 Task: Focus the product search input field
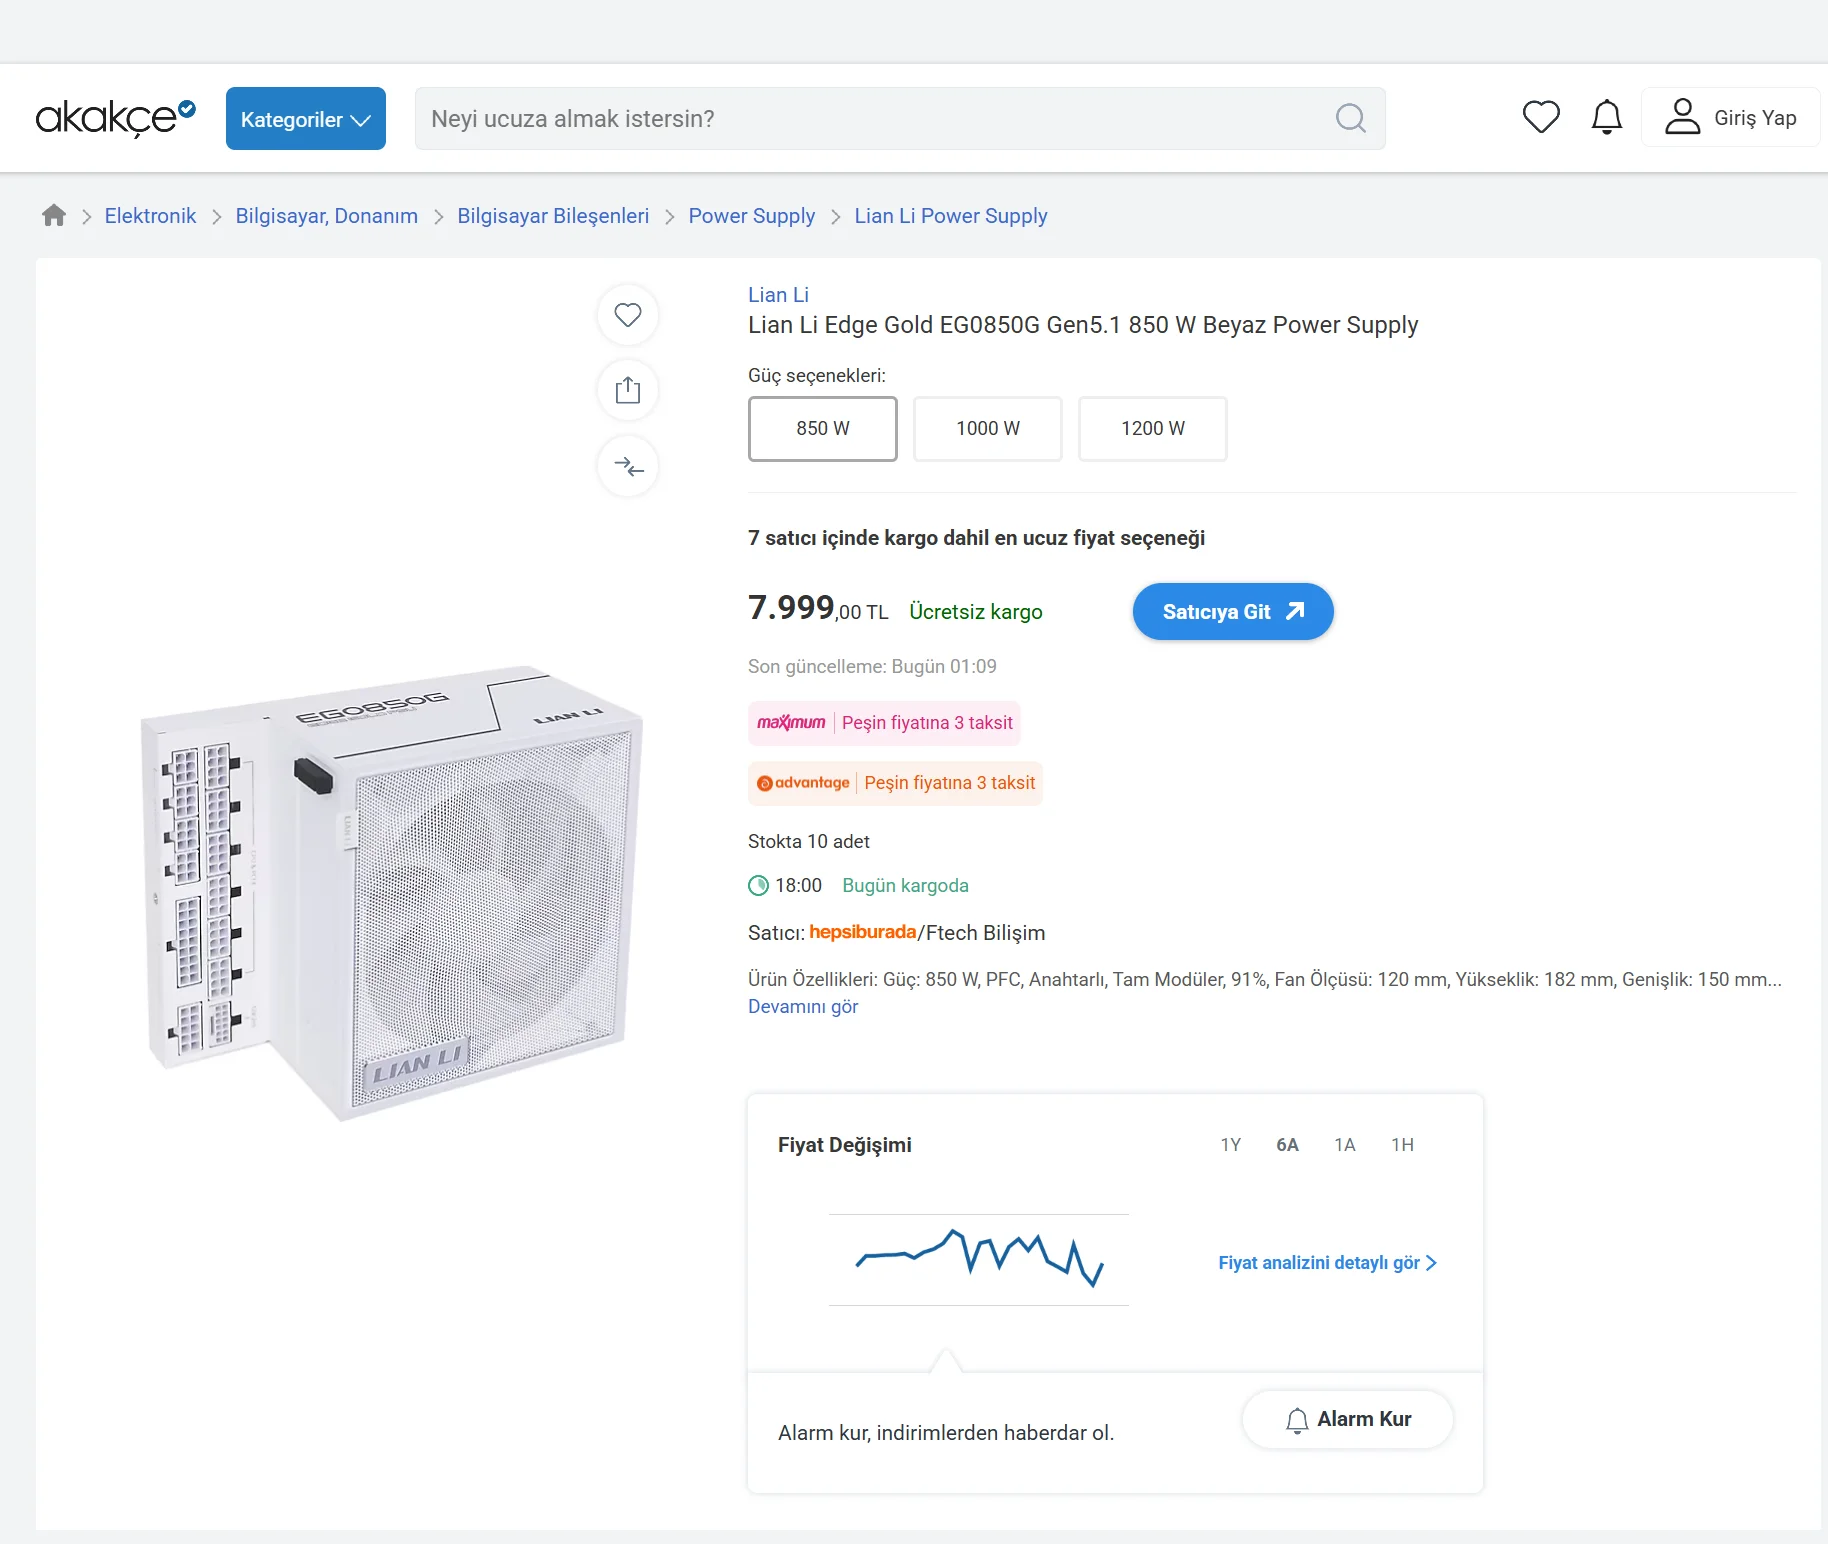click(900, 119)
